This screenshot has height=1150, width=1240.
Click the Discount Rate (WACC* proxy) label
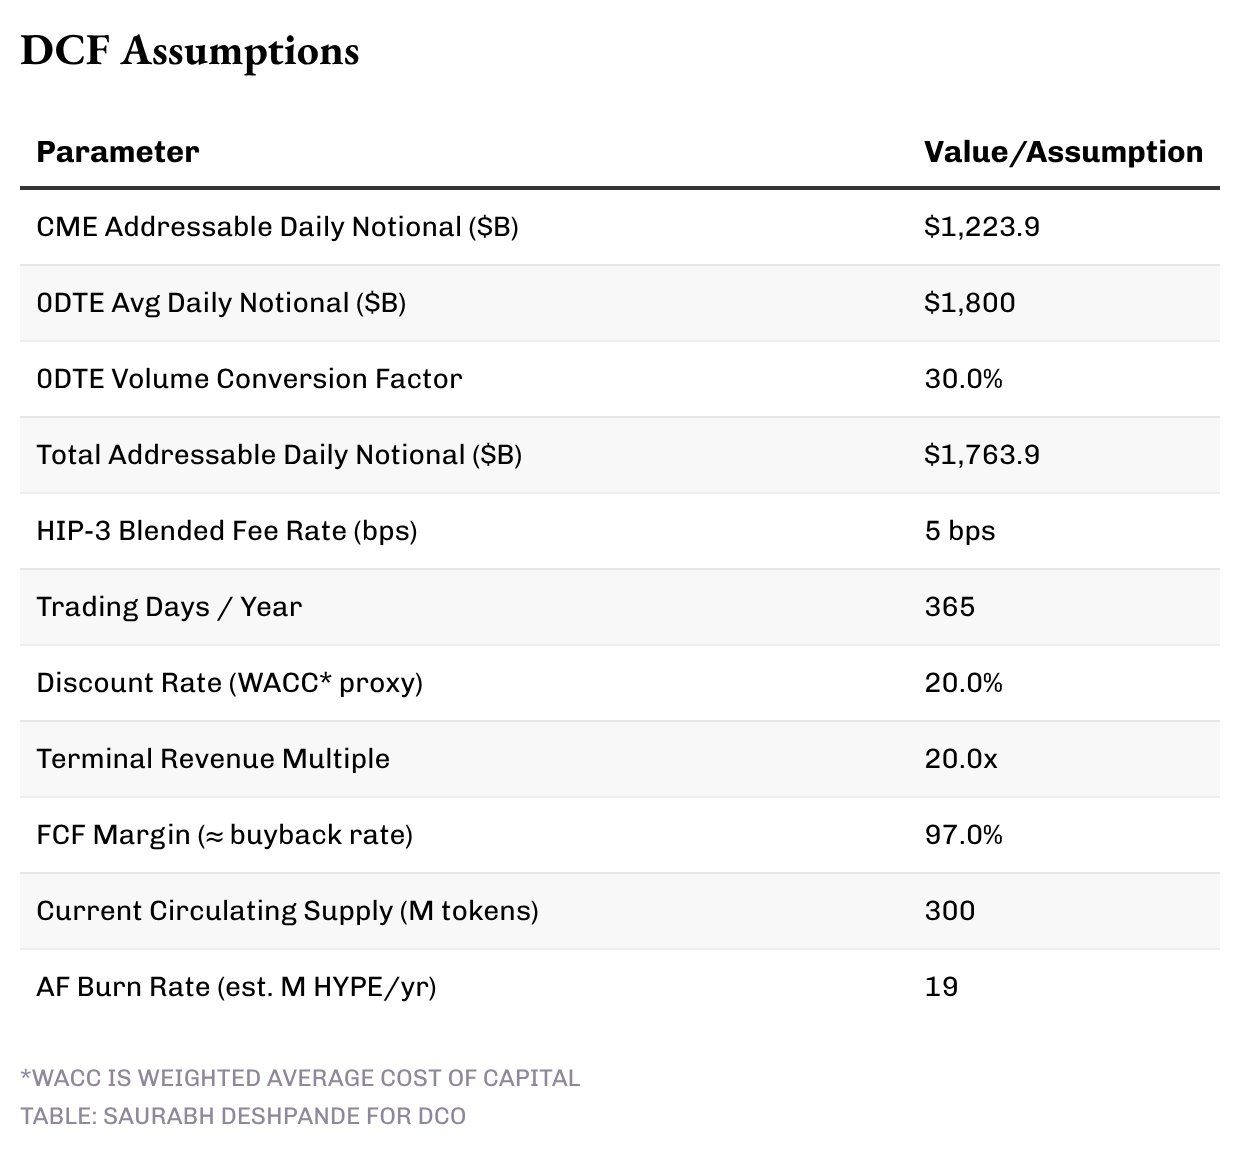pyautogui.click(x=229, y=683)
